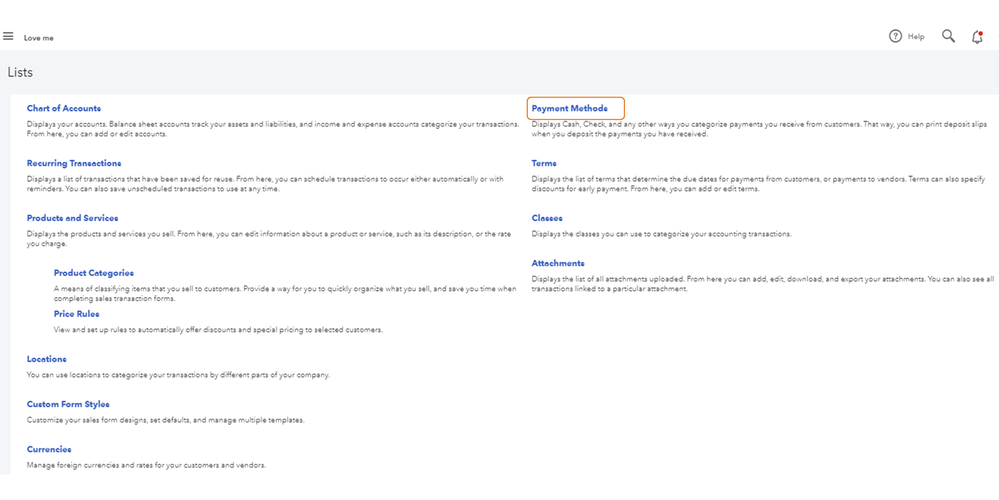The width and height of the screenshot is (999, 500).
Task: Select the Product Categories link
Action: [93, 272]
